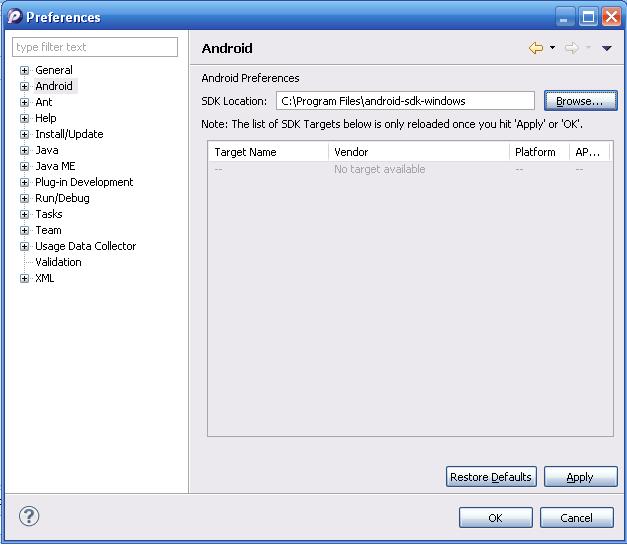Expand the Help tree node
The image size is (627, 545).
pos(24,118)
